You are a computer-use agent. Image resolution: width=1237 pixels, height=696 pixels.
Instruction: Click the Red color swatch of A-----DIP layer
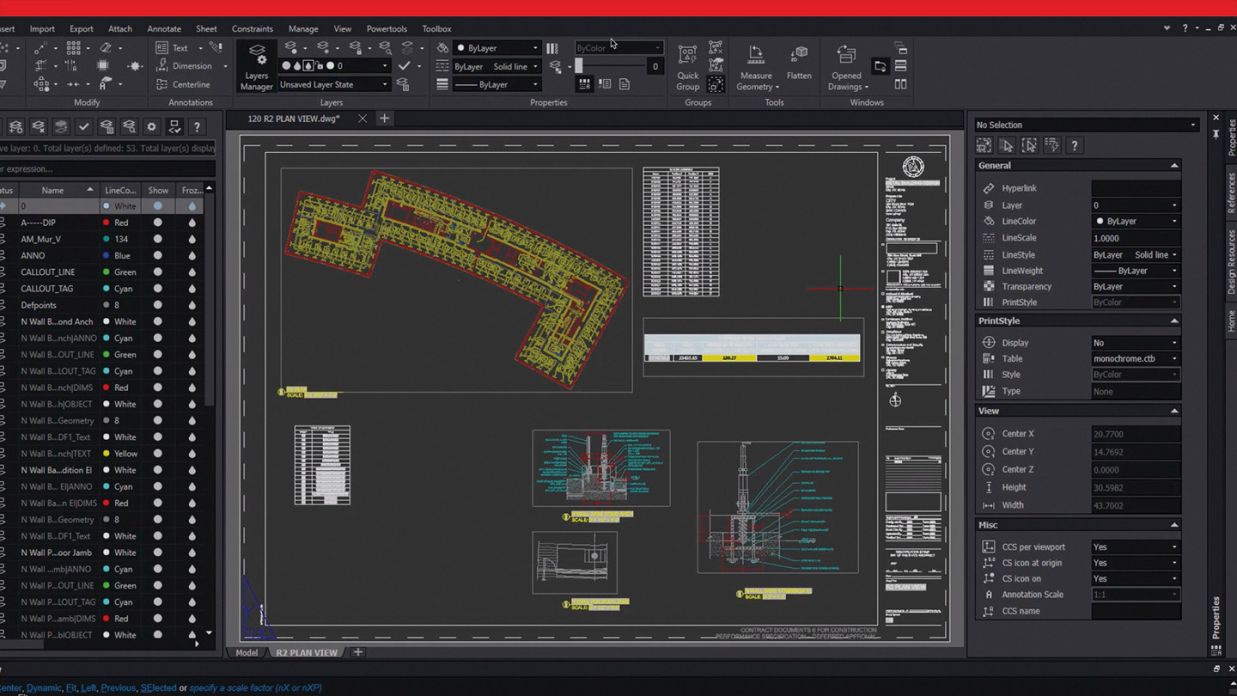click(106, 223)
